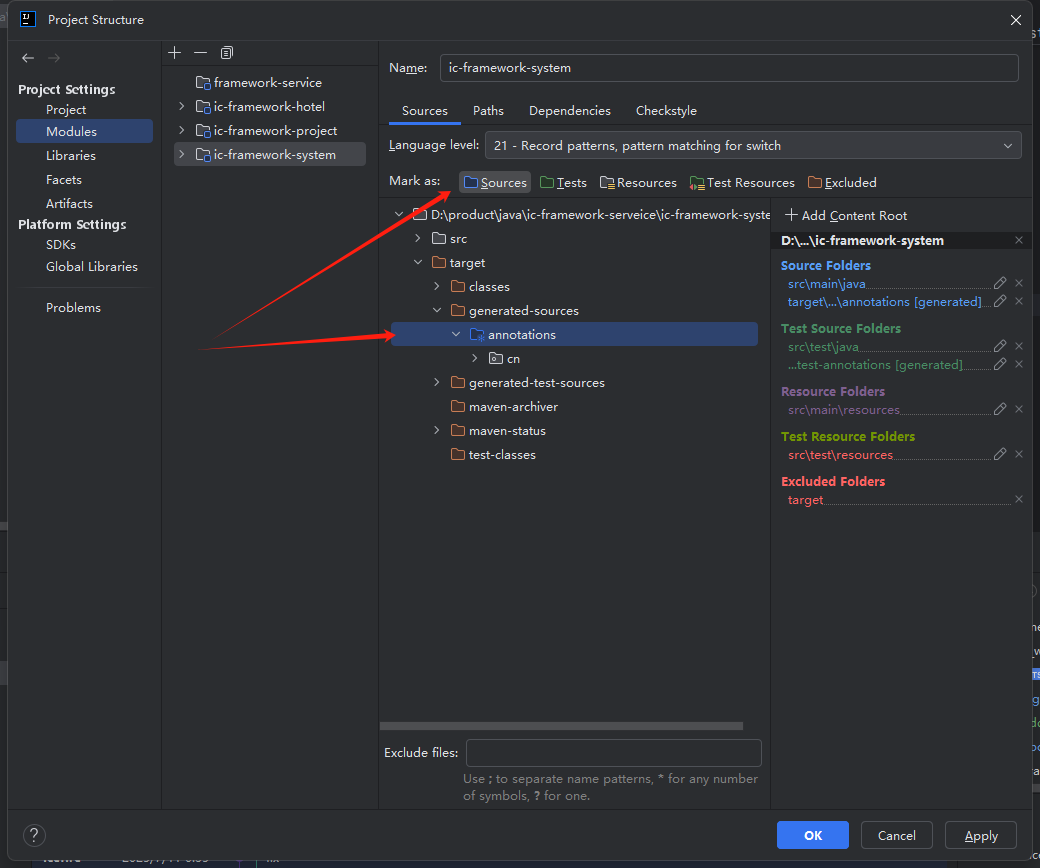Expand the src folder in tree
Viewport: 1040px width, 868px height.
pos(418,239)
